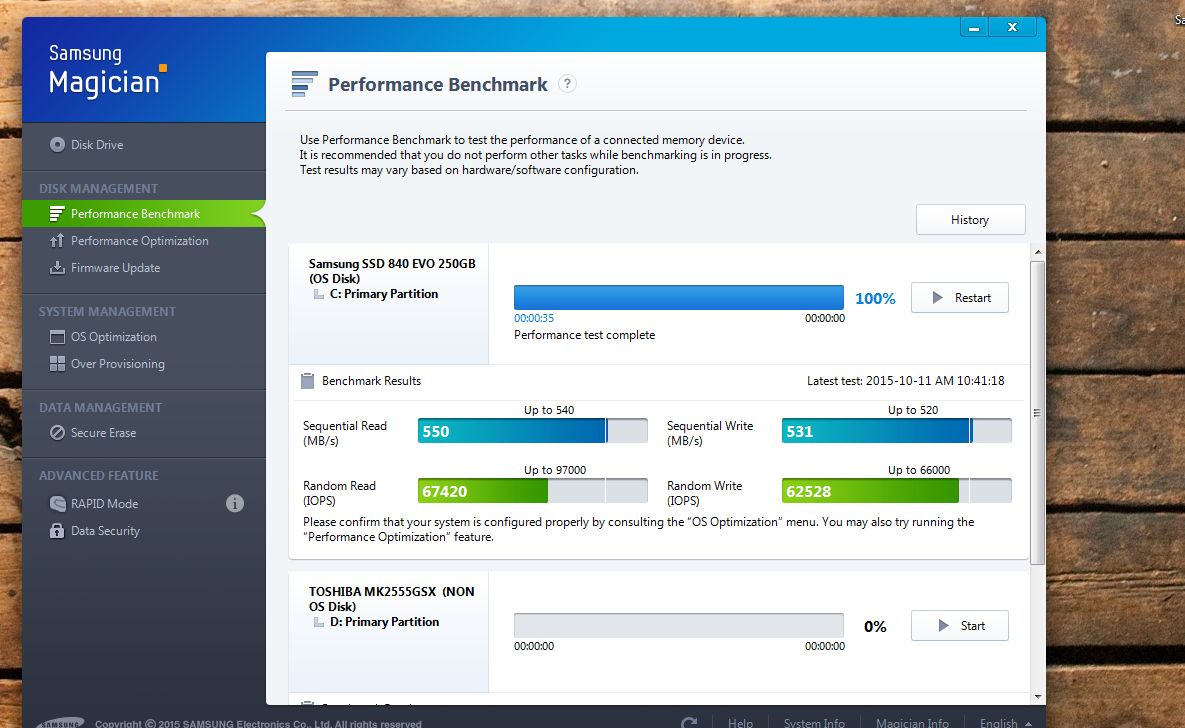Click 'Performance test complete' status text
The image size is (1185, 728).
point(585,335)
